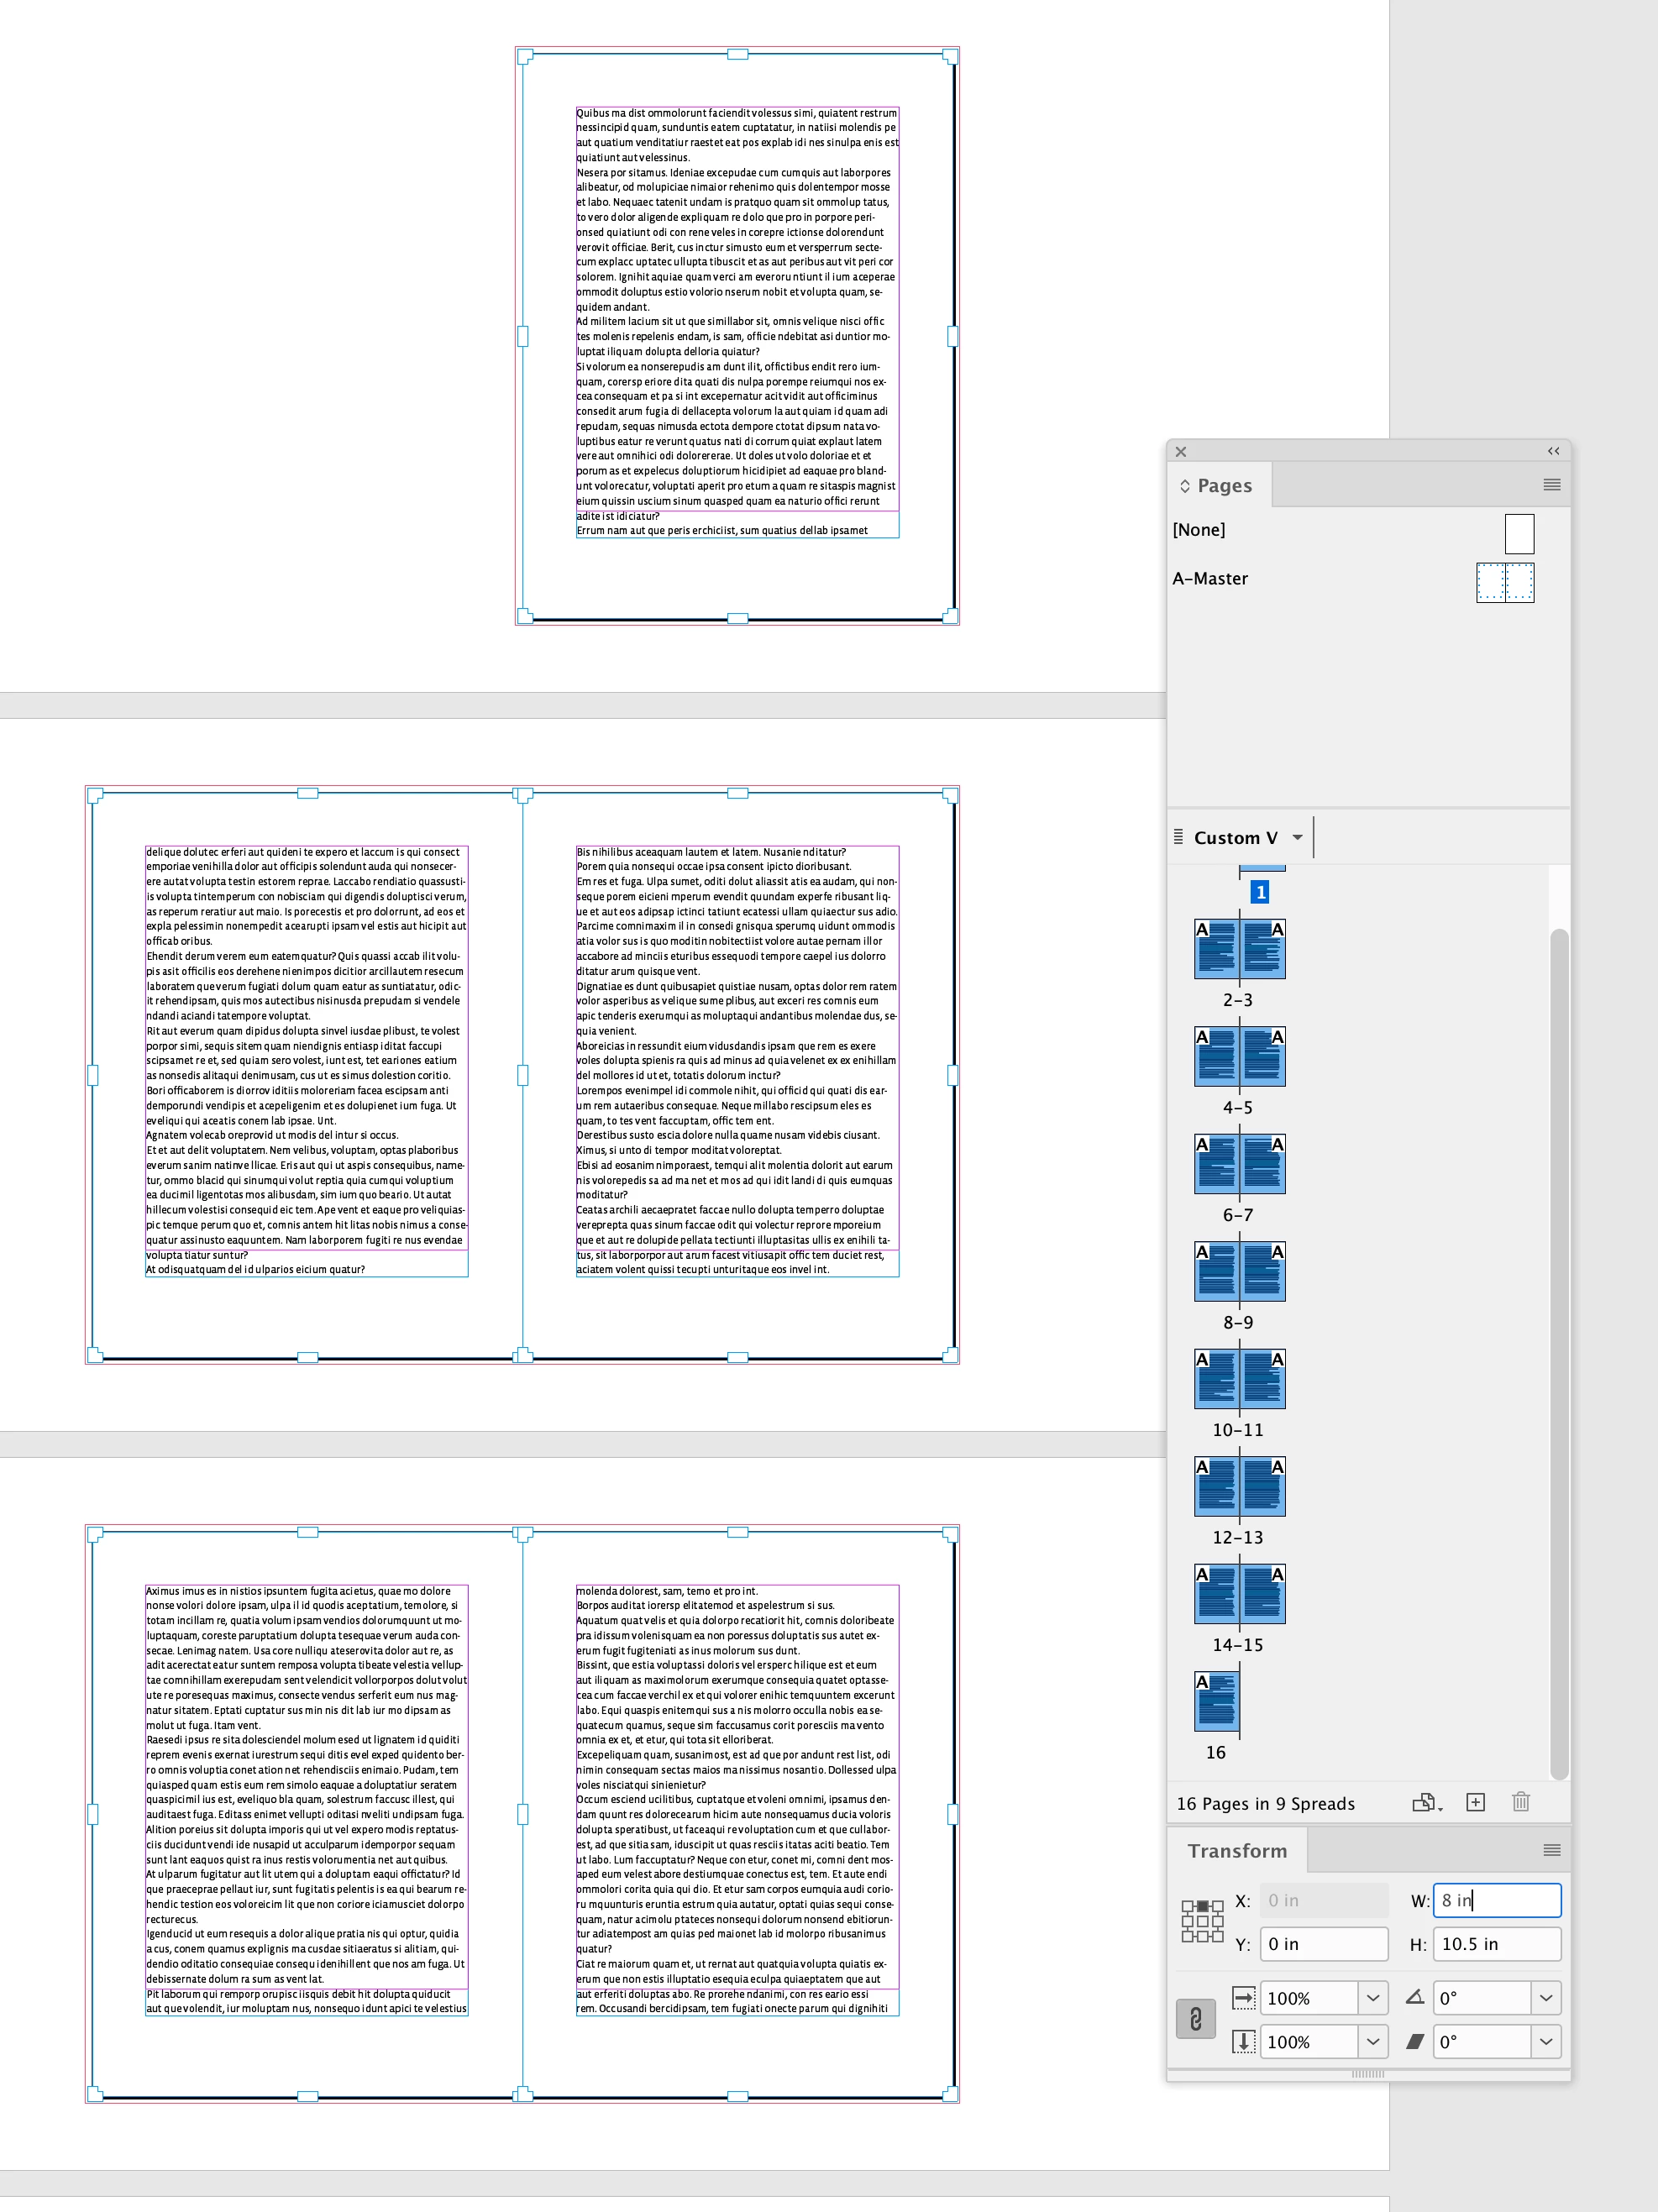Select center reference point in locator
The image size is (1658, 2212).
(x=1202, y=1921)
